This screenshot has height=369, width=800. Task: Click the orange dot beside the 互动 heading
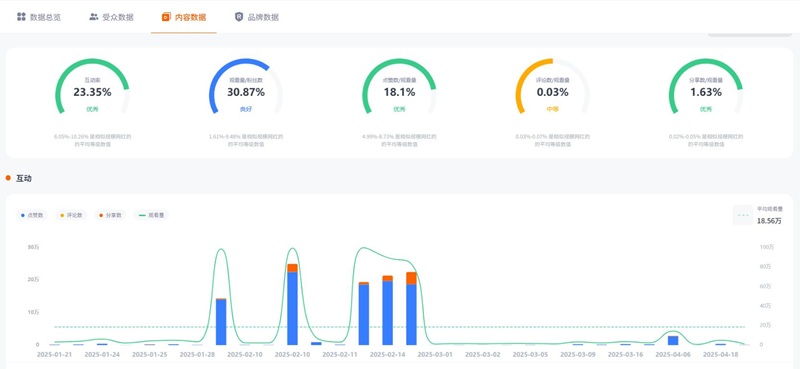(x=8, y=178)
